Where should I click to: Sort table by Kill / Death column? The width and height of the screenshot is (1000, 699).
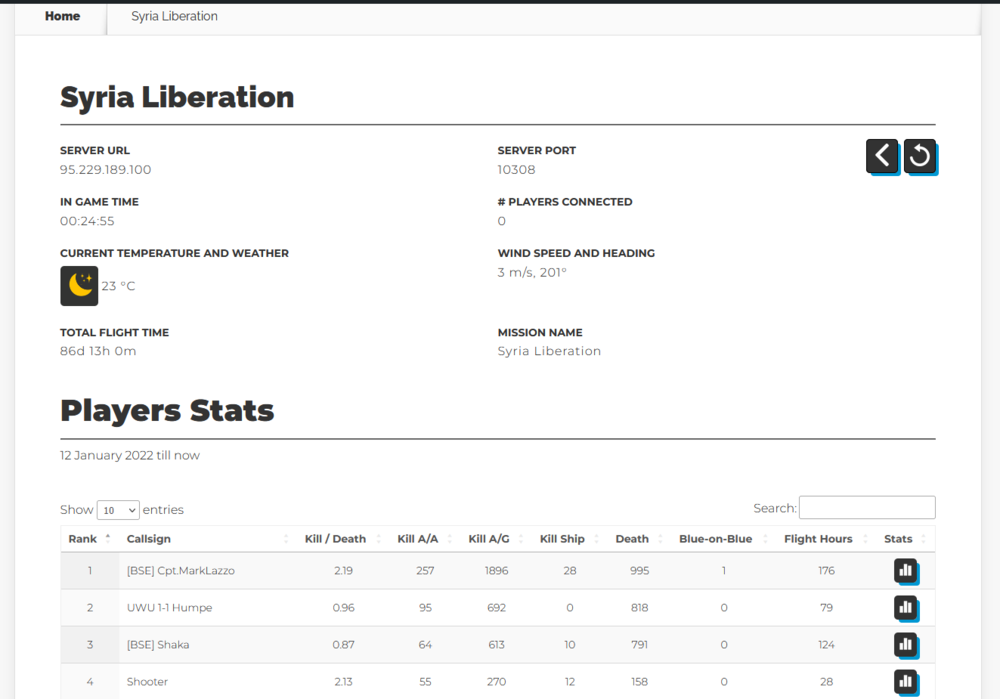tap(343, 539)
